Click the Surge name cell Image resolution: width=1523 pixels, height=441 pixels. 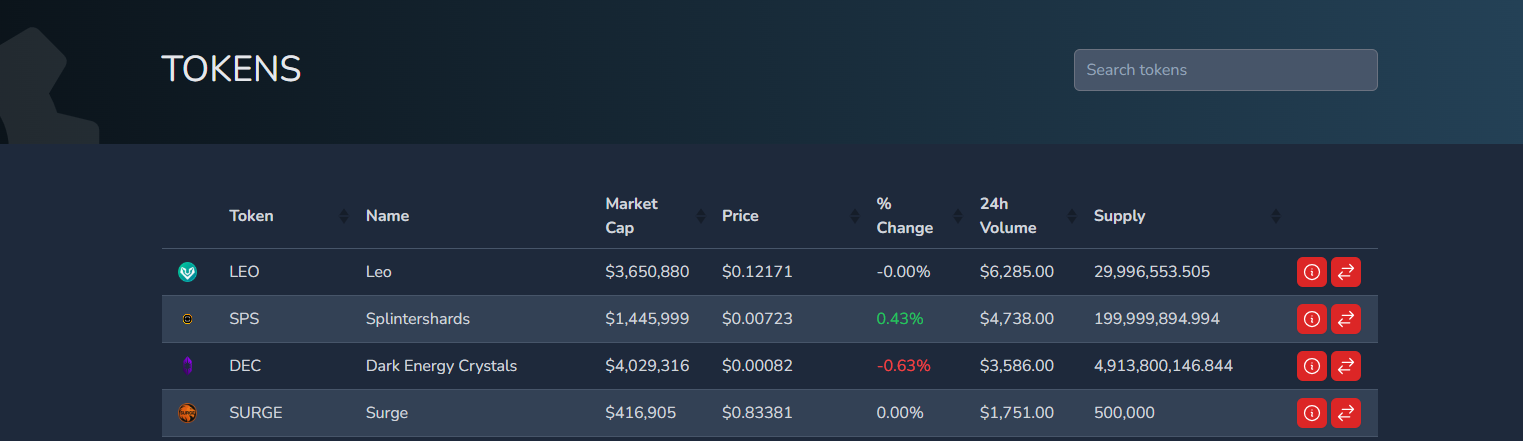[387, 413]
